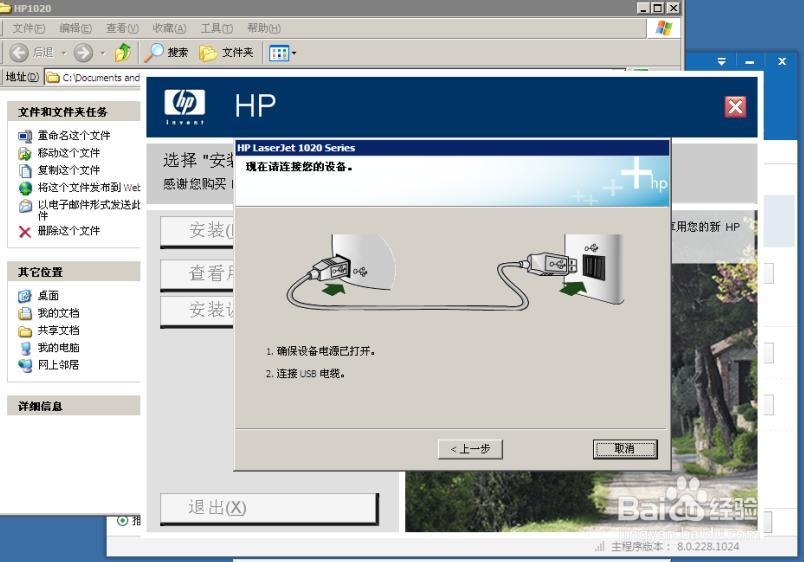804x562 pixels.
Task: Toggle the Folders (文件夹) pane button
Action: [x=226, y=52]
